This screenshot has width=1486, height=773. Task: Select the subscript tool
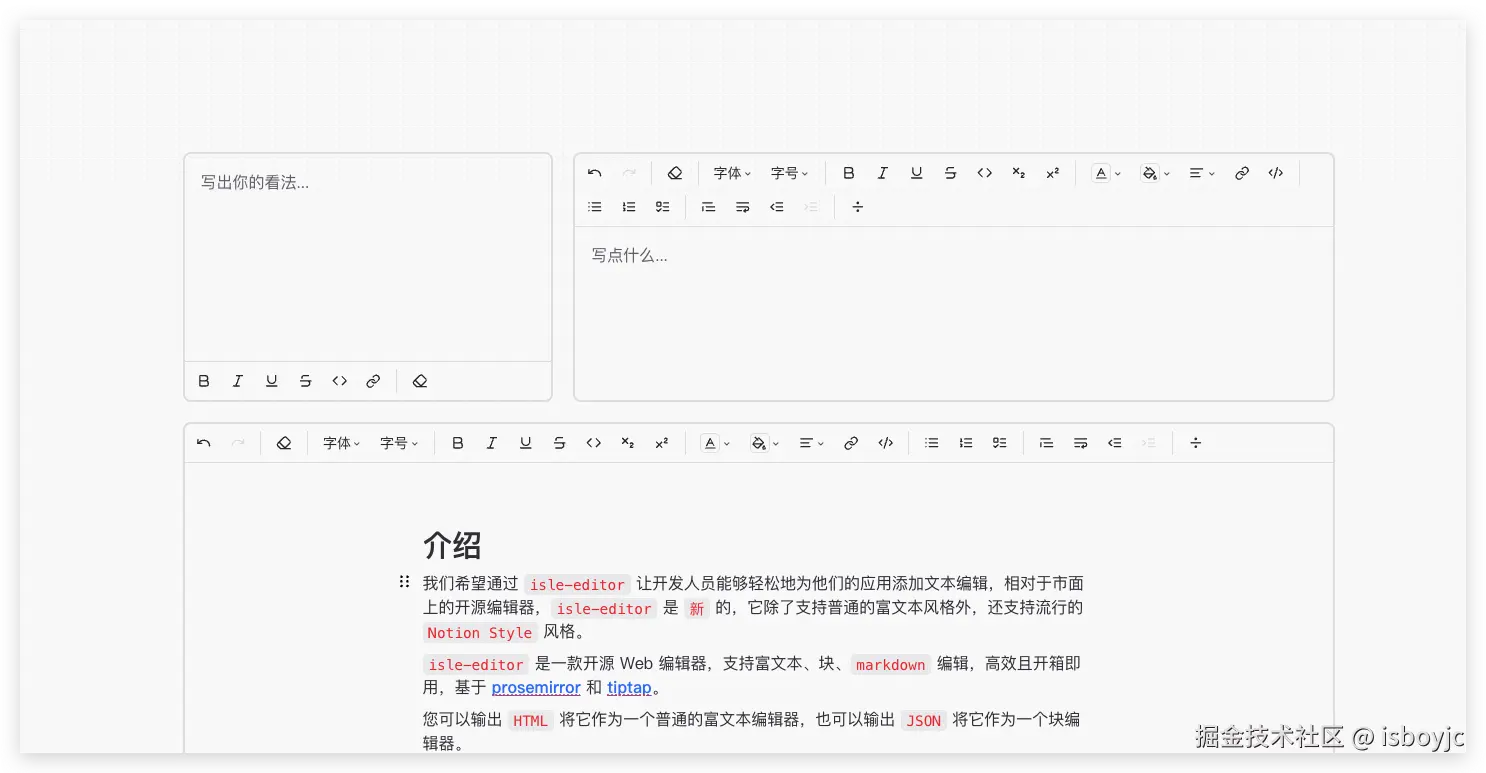1018,172
